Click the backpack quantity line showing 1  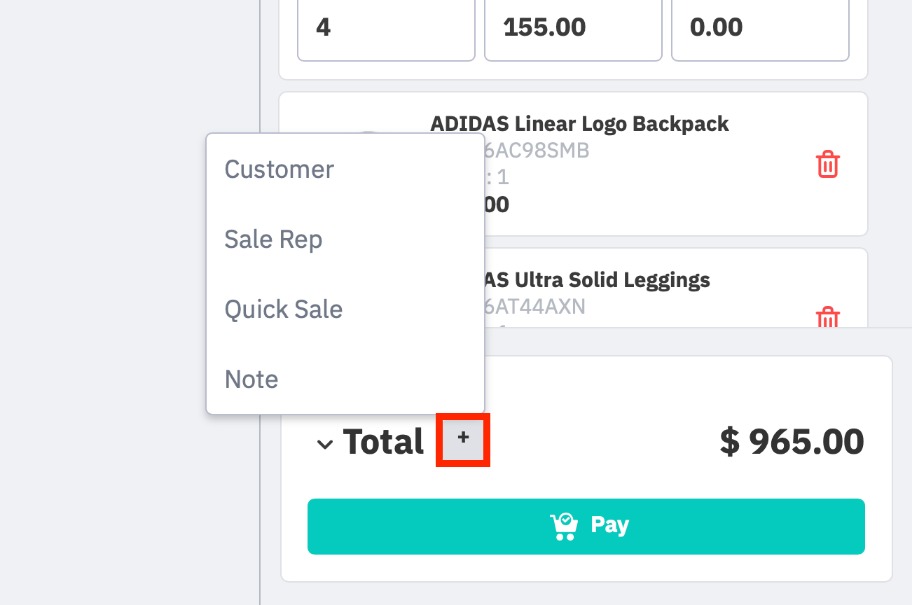pyautogui.click(x=497, y=177)
